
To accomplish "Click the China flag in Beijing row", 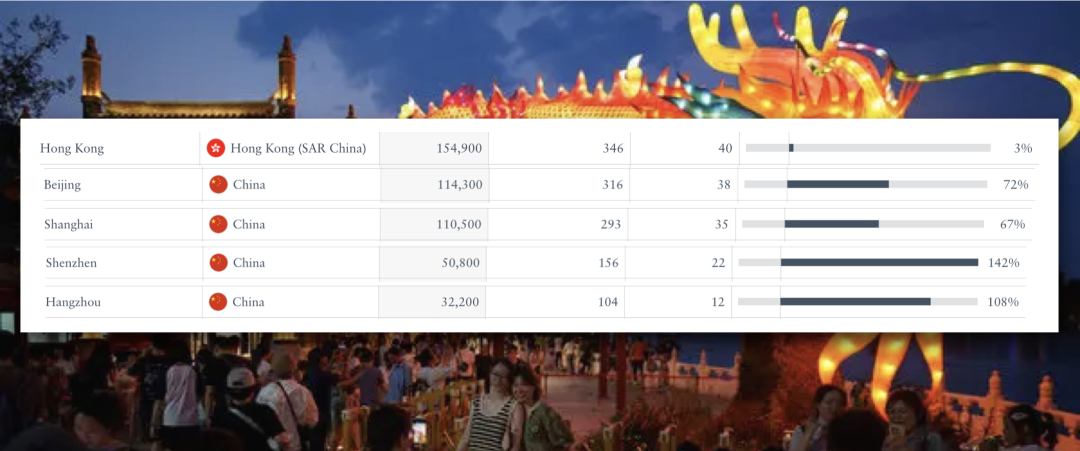I will pos(218,185).
